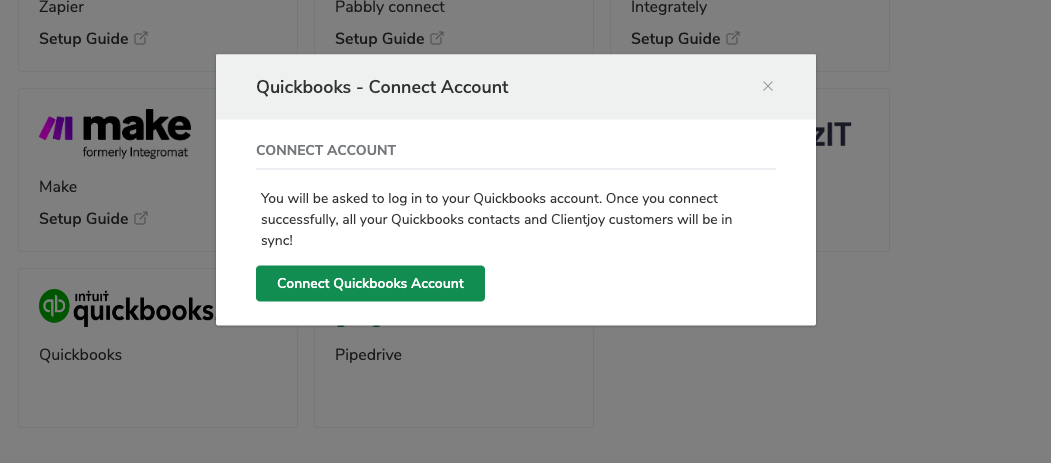Open the Zapier Setup Guide link
Screen dimensions: 1051x463
tap(84, 39)
